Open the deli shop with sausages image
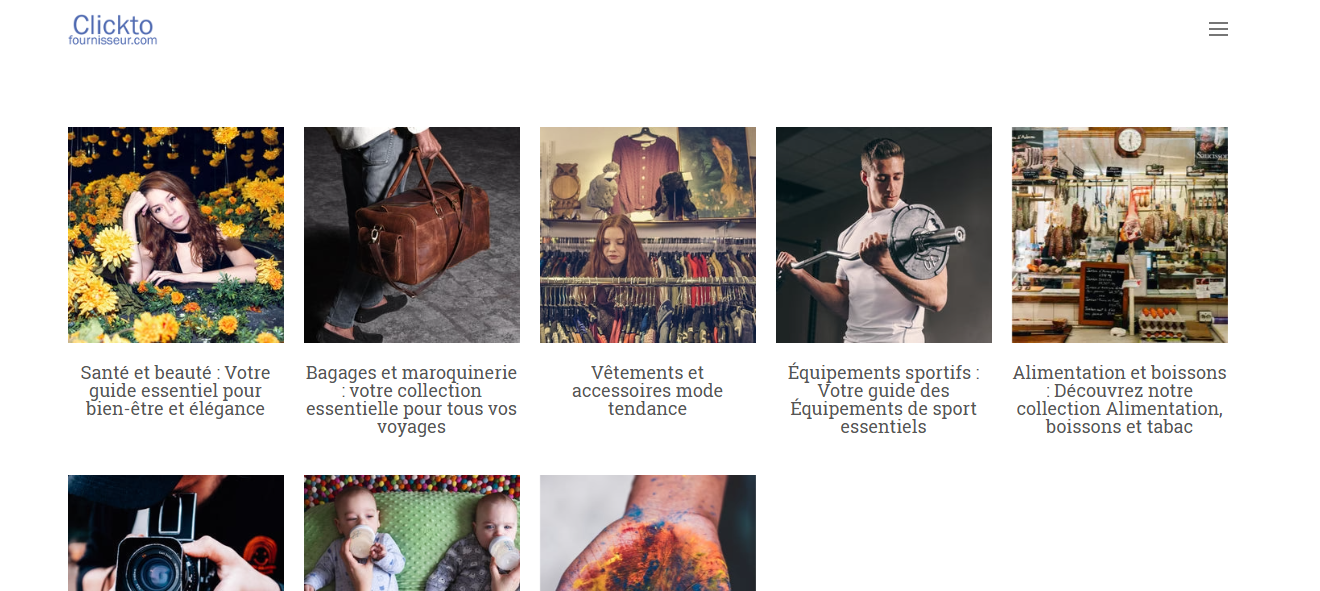Viewport: 1320px width, 591px height. coord(1120,235)
